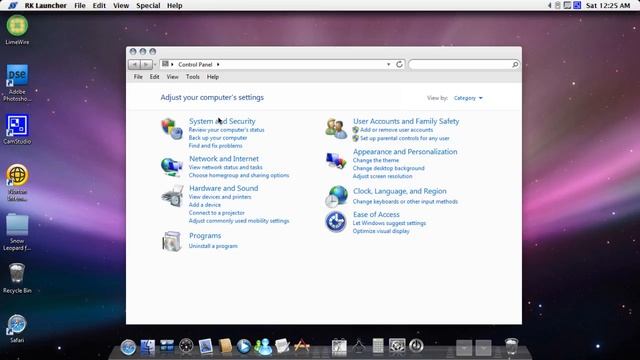Open the Tools menu in Control Panel

[x=193, y=77]
